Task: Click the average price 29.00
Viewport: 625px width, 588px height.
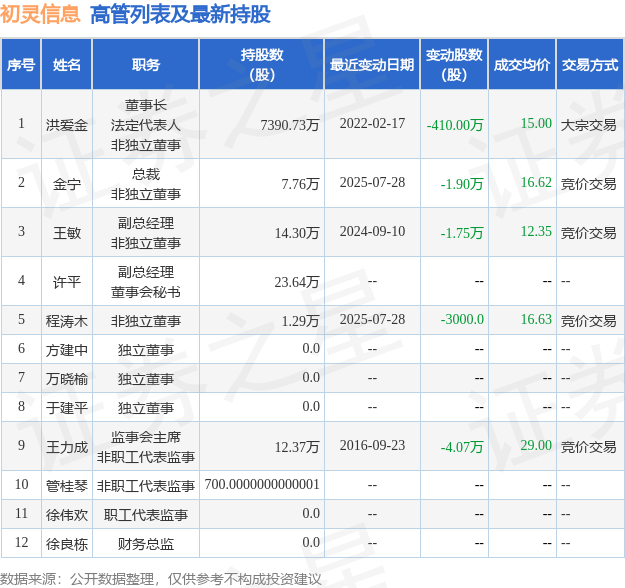Action: (537, 445)
